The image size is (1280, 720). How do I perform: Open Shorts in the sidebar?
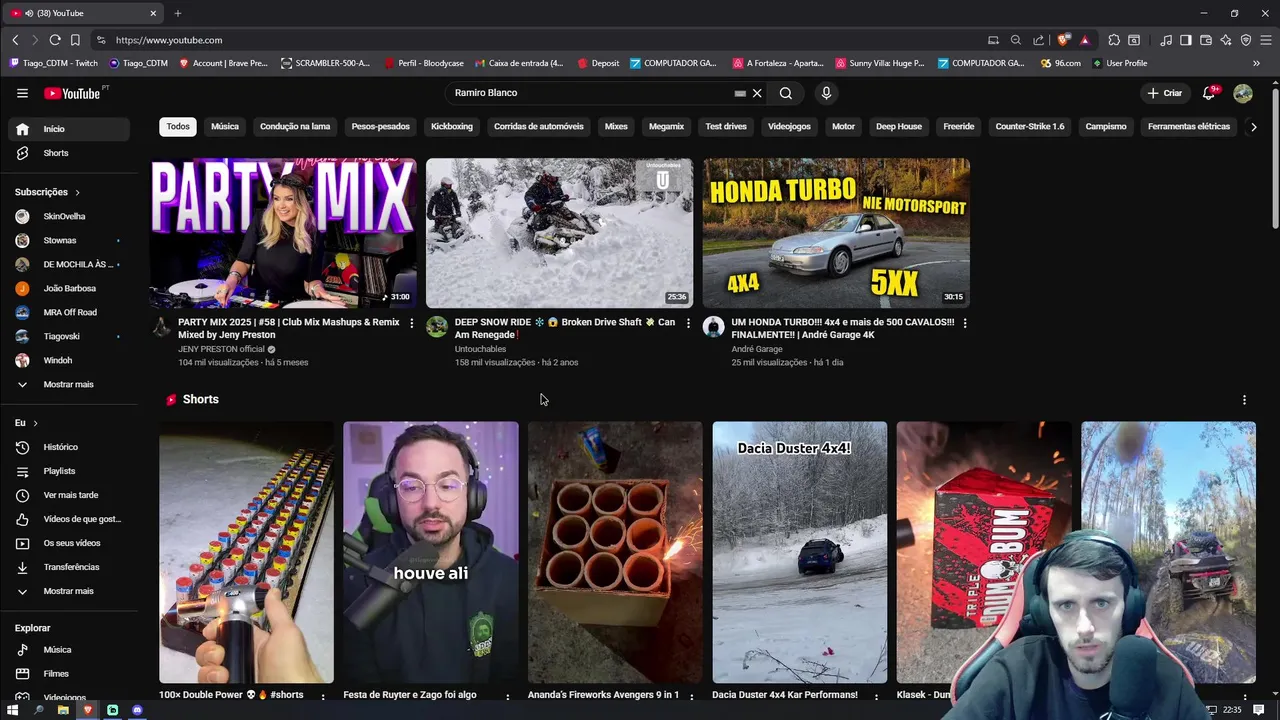70,153
